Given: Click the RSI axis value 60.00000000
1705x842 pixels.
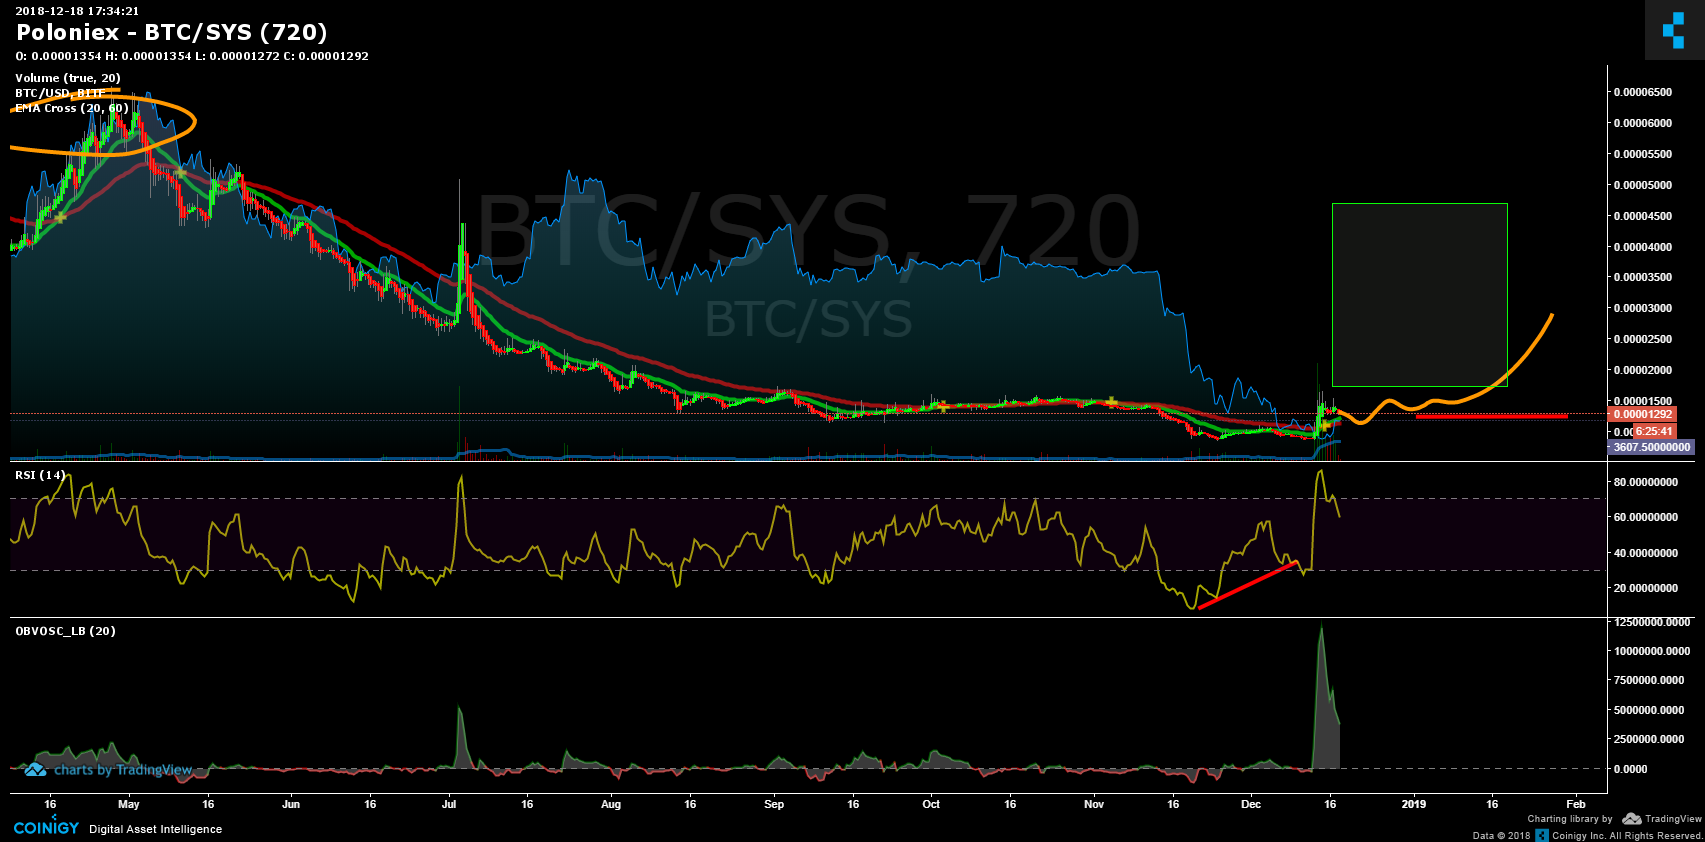Looking at the screenshot, I should pos(1646,517).
